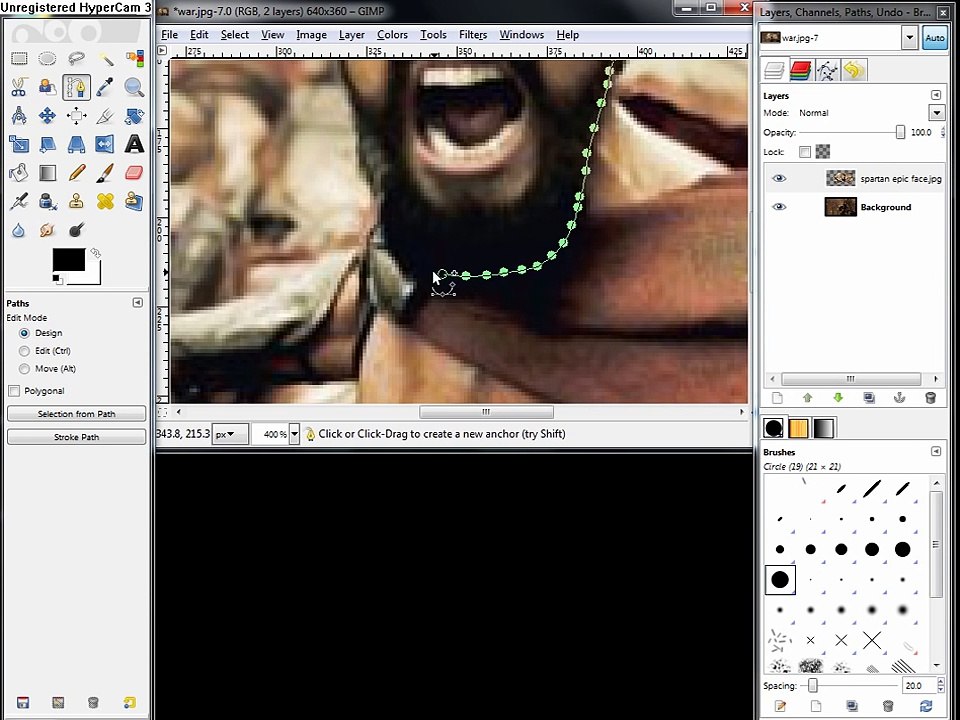Select the Scissors Select tool

tap(19, 87)
